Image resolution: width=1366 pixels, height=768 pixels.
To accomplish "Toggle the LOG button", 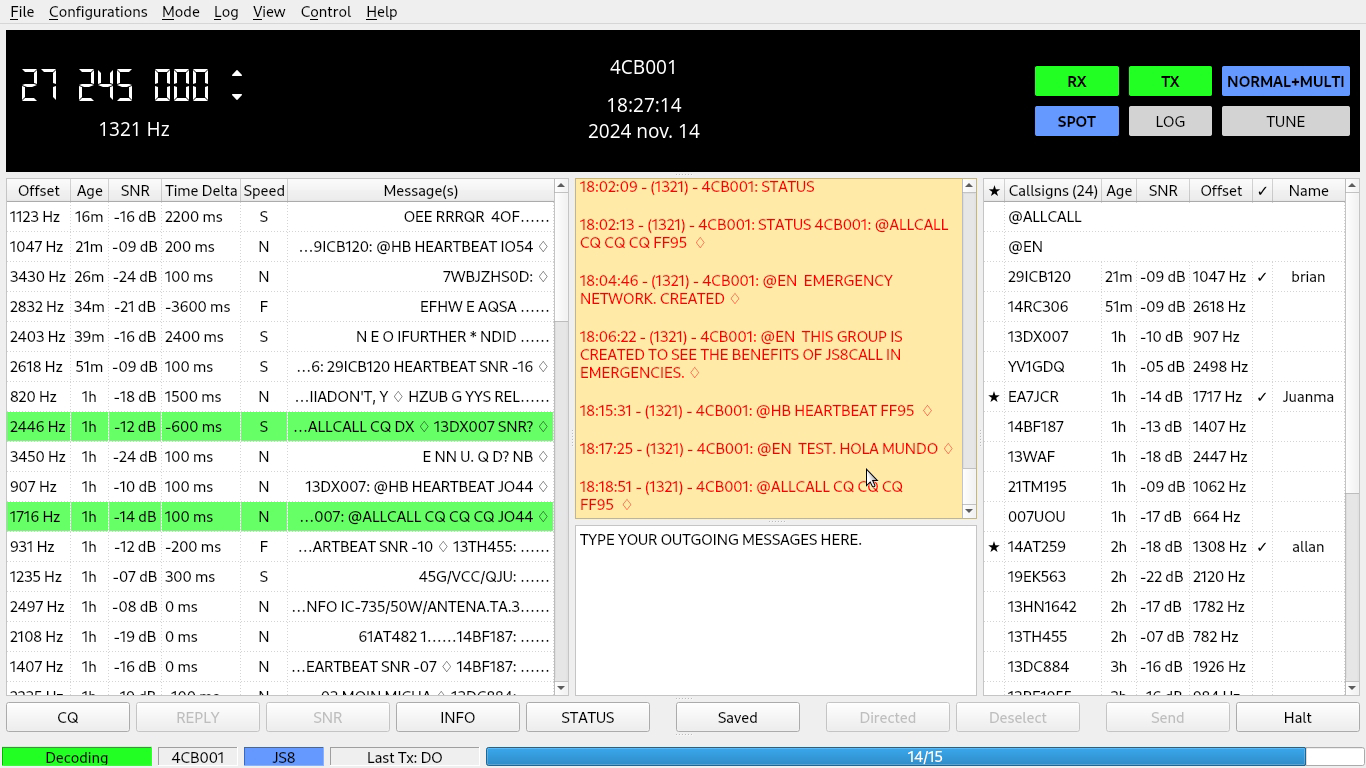I will [x=1170, y=121].
